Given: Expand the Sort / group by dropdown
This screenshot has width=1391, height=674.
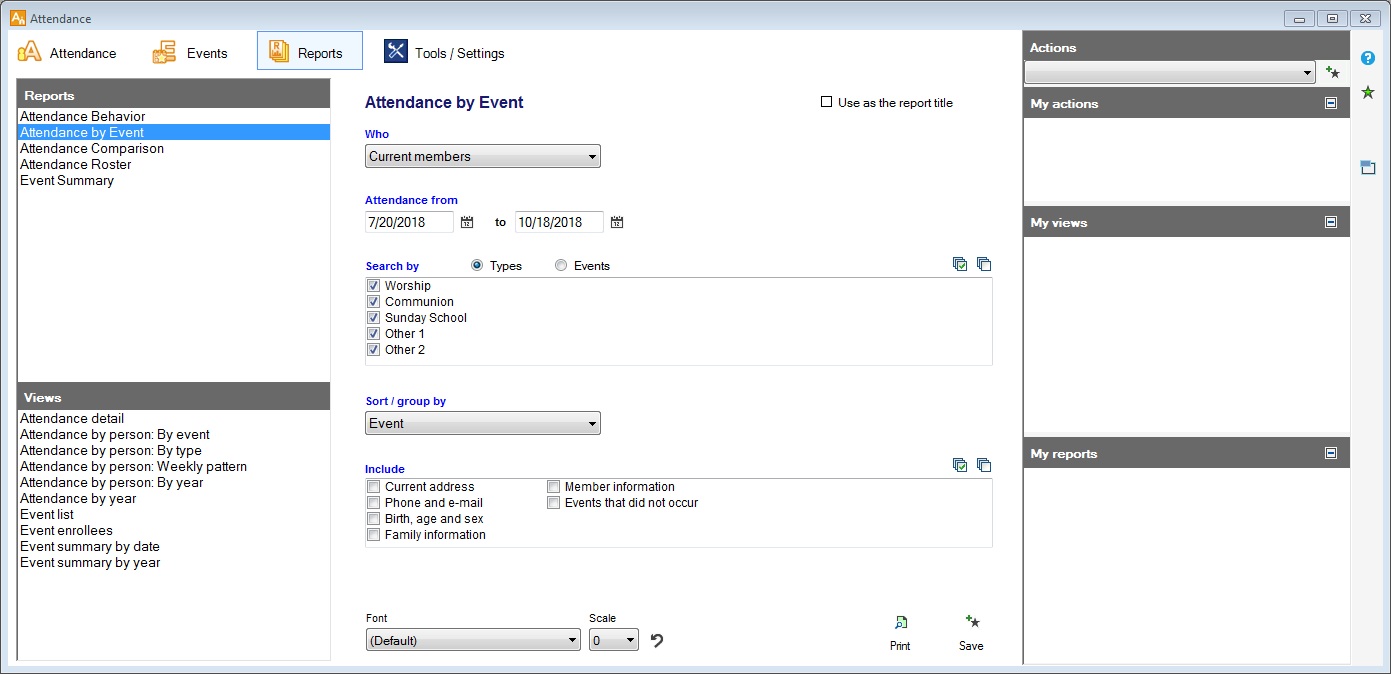Looking at the screenshot, I should (482, 423).
